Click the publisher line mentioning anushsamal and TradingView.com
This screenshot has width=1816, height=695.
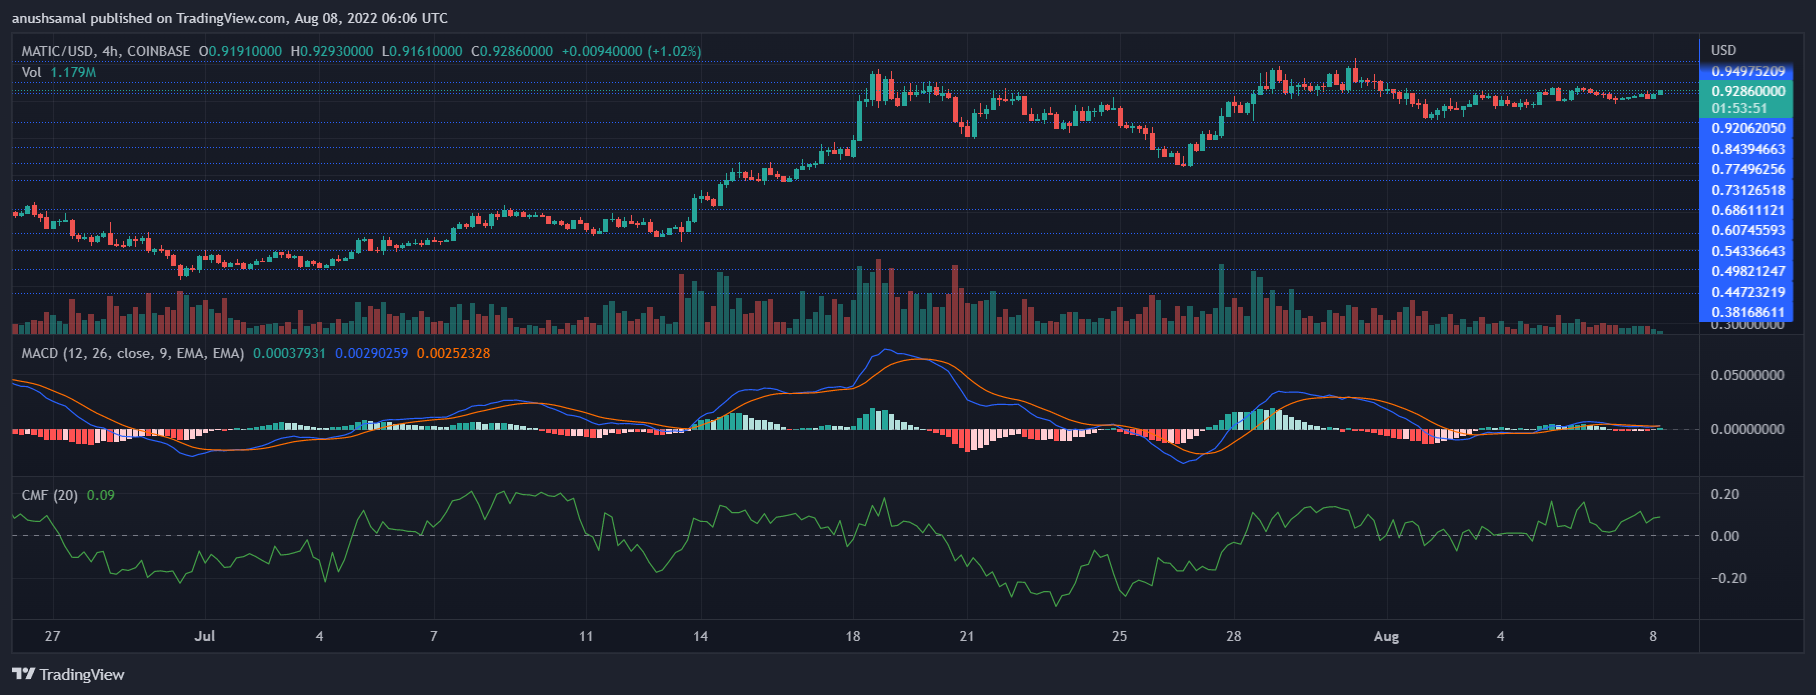(x=230, y=18)
